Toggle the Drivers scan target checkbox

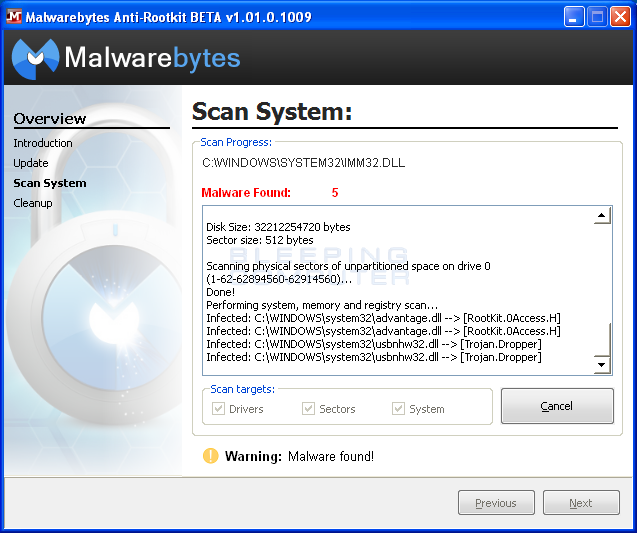pyautogui.click(x=219, y=408)
